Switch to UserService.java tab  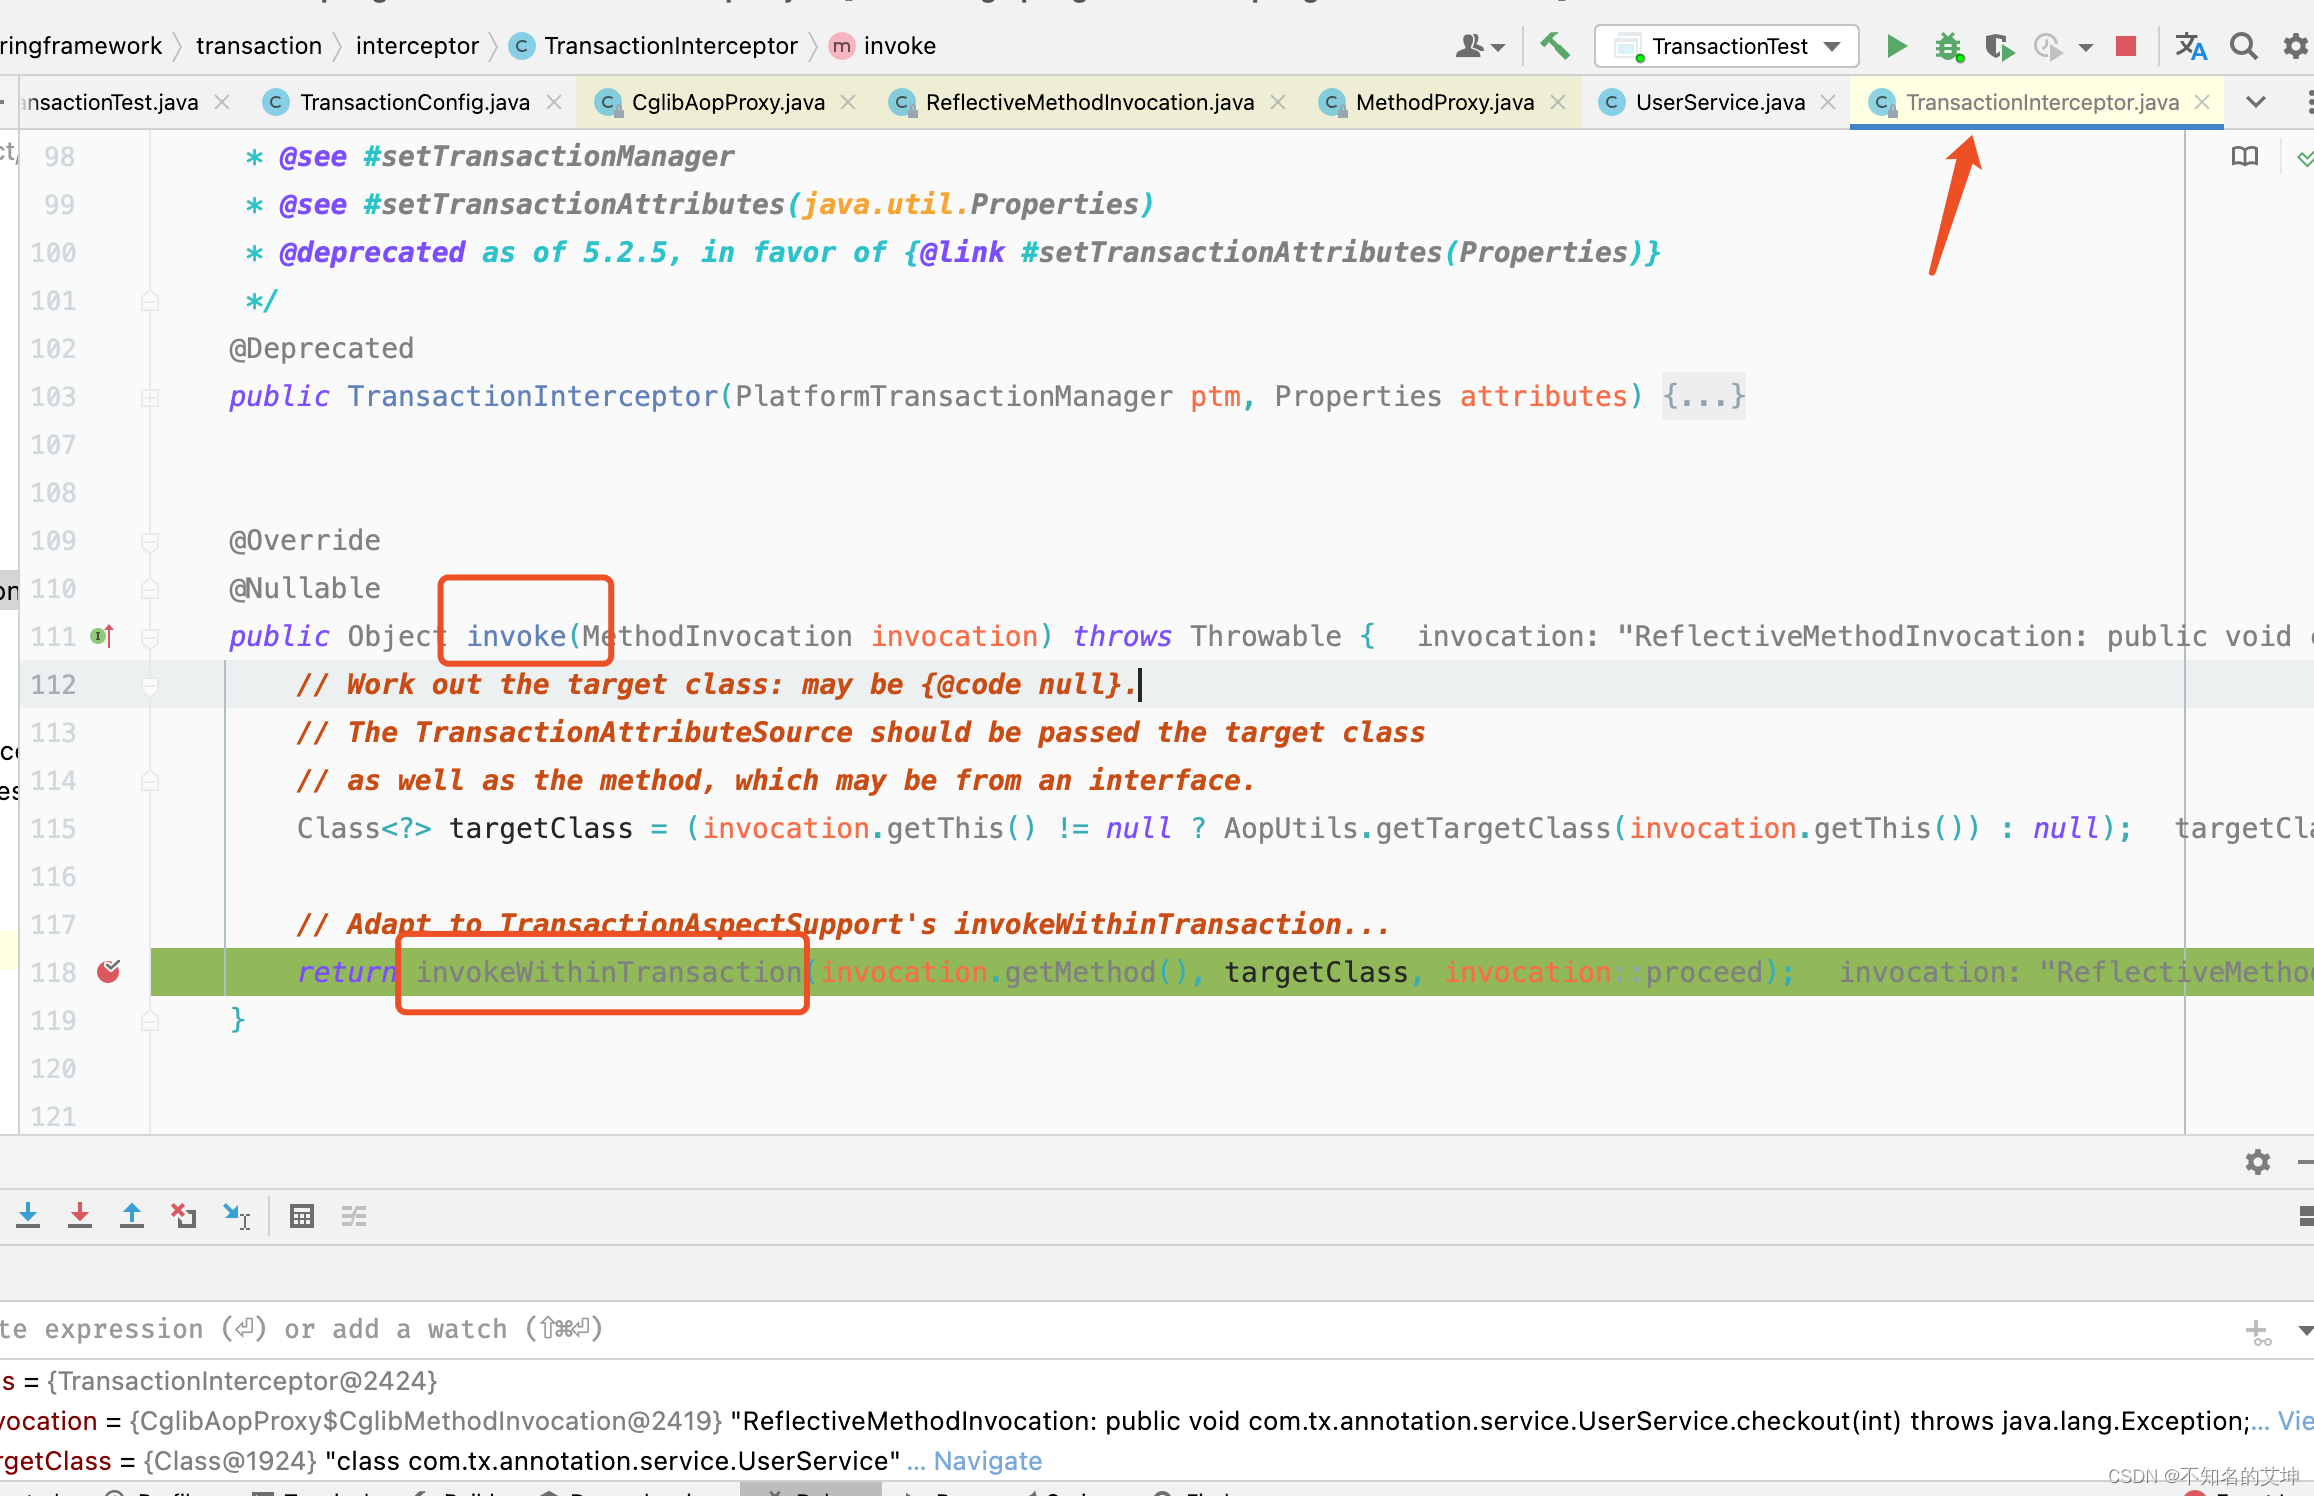point(1719,102)
